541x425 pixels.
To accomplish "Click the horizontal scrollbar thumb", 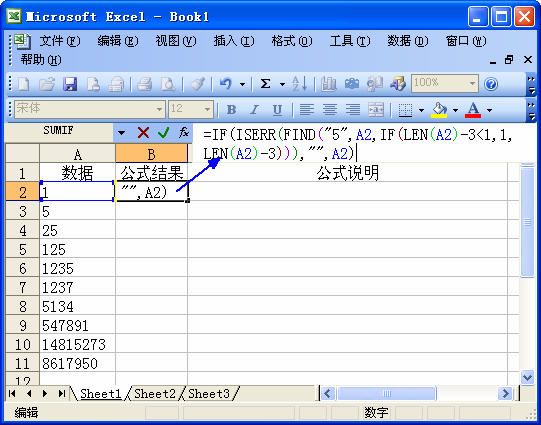I will (386, 394).
